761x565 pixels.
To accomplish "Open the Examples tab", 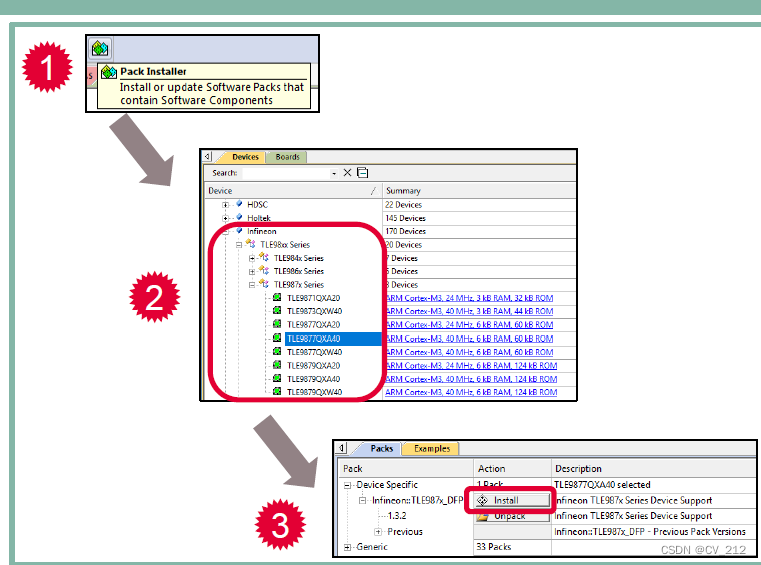I will [431, 449].
